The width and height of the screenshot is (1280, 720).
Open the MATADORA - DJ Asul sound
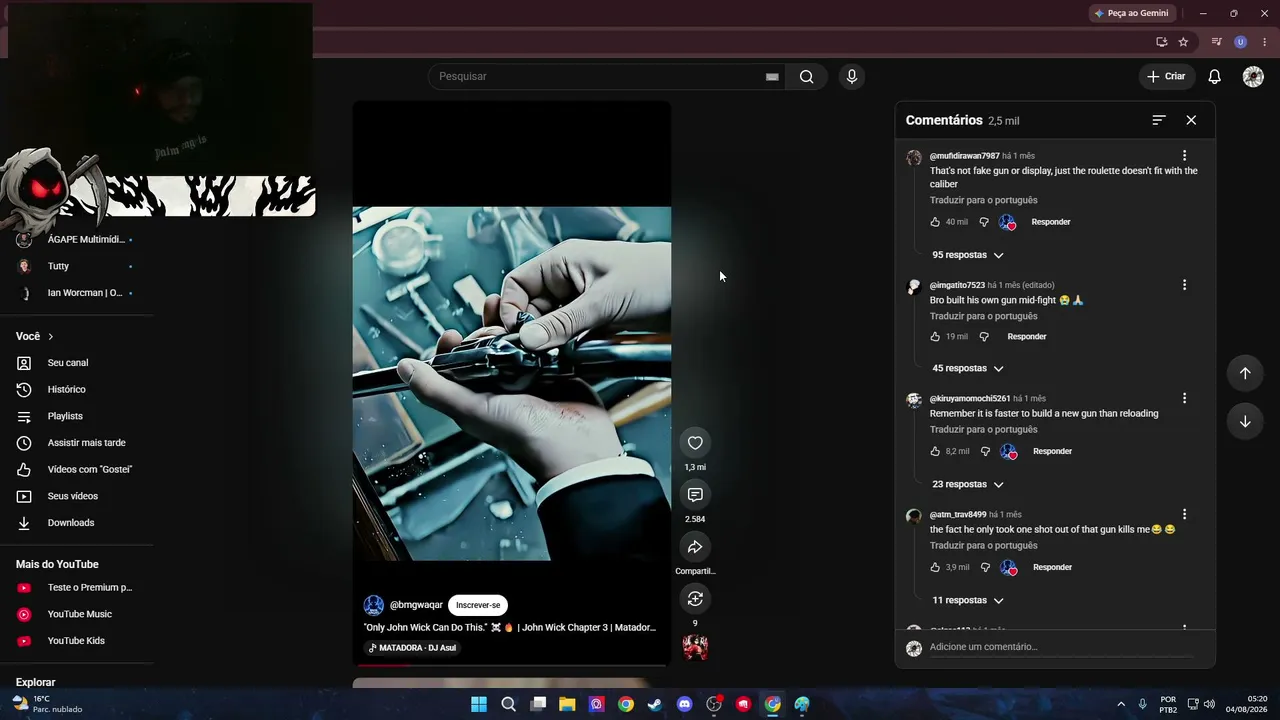click(412, 648)
